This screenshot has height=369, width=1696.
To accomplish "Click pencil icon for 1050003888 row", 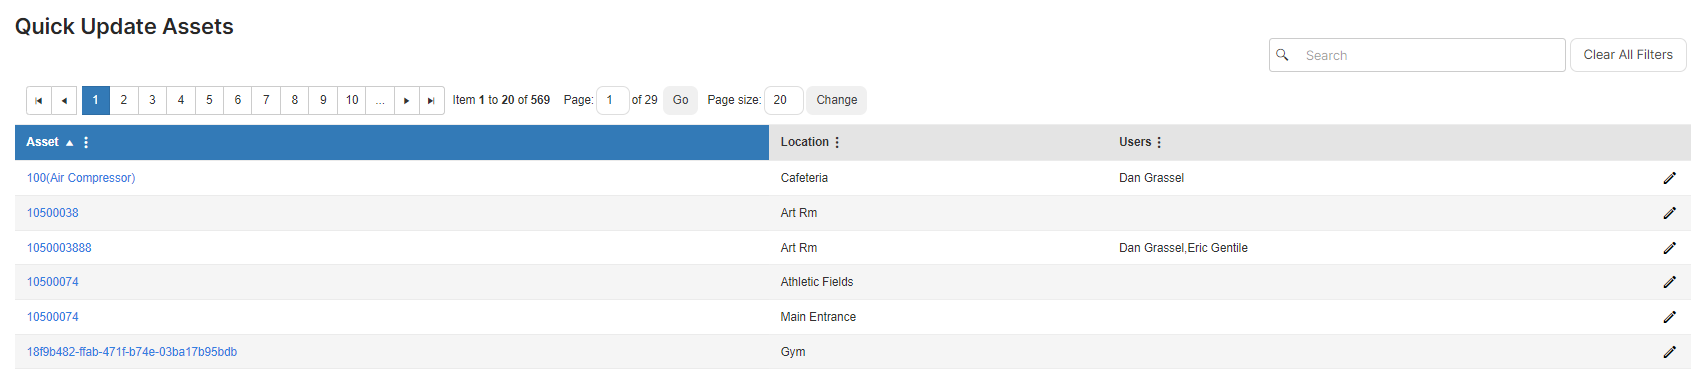I will [x=1669, y=248].
